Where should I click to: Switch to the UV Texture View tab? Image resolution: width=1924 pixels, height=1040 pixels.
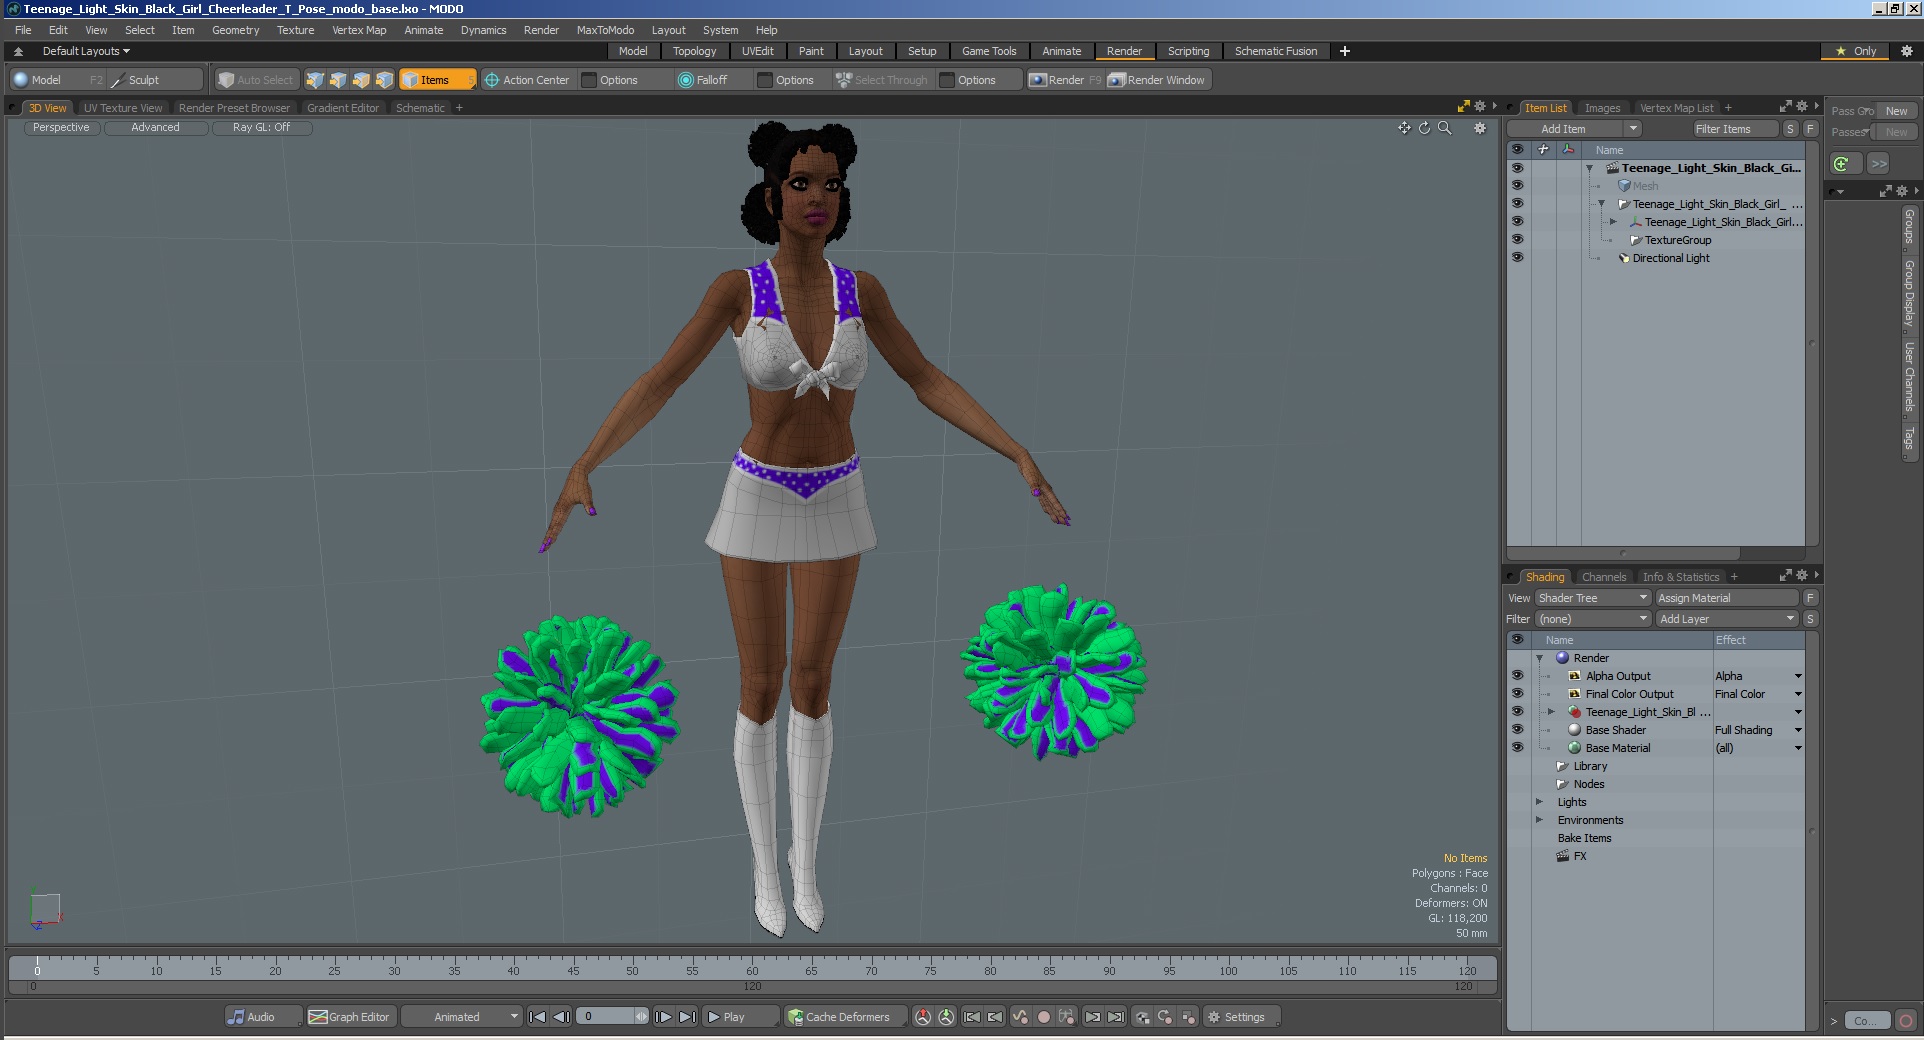123,108
